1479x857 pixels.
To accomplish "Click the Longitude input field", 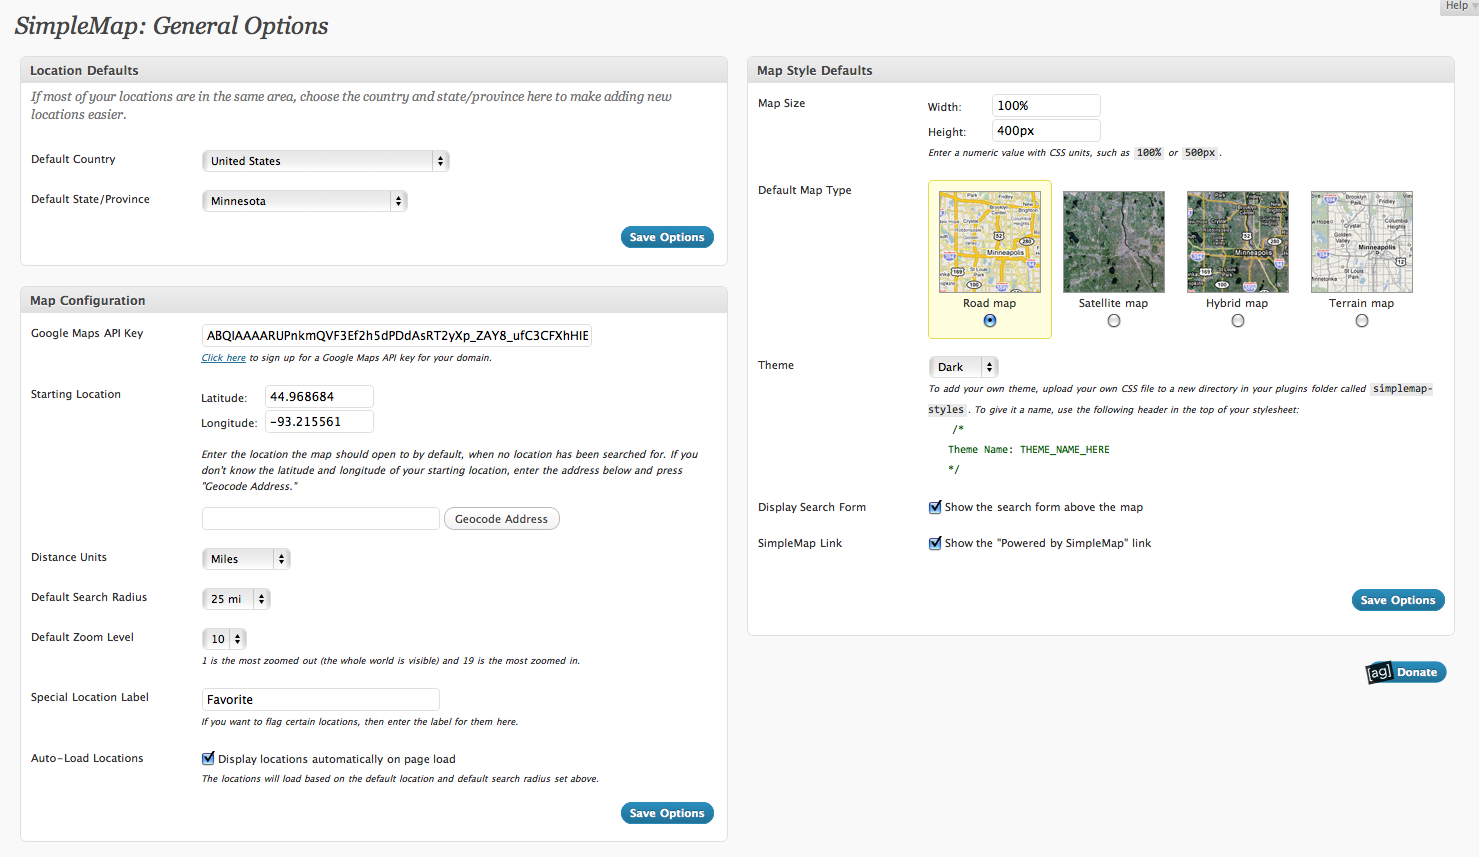I will [x=319, y=422].
